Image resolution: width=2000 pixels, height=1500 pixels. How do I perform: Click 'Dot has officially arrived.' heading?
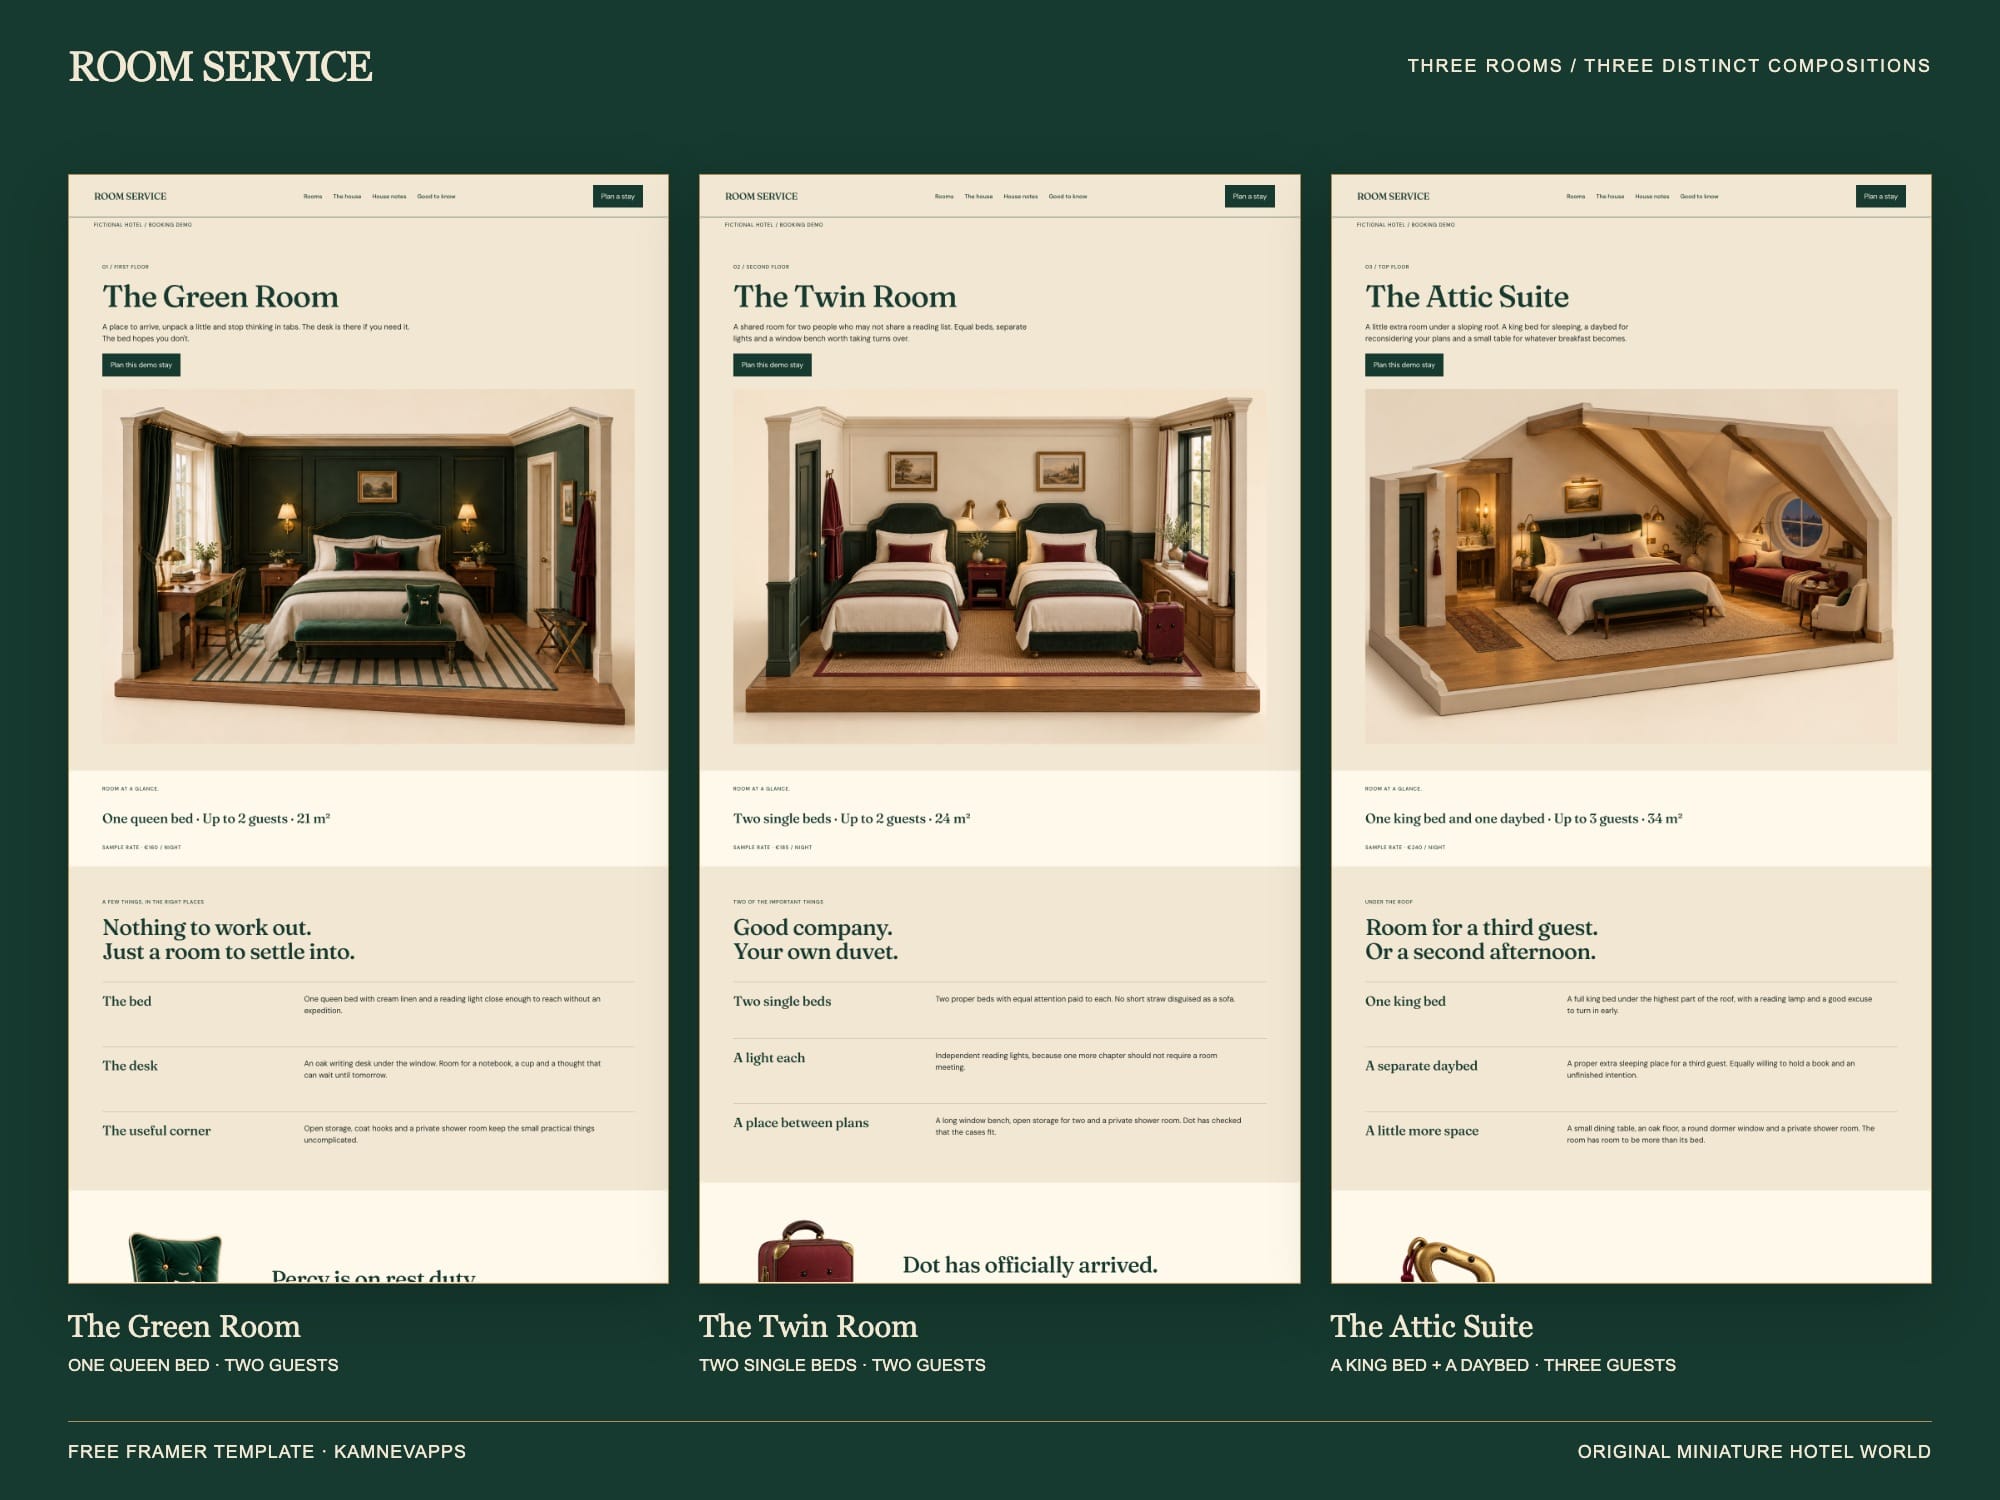[x=1030, y=1265]
